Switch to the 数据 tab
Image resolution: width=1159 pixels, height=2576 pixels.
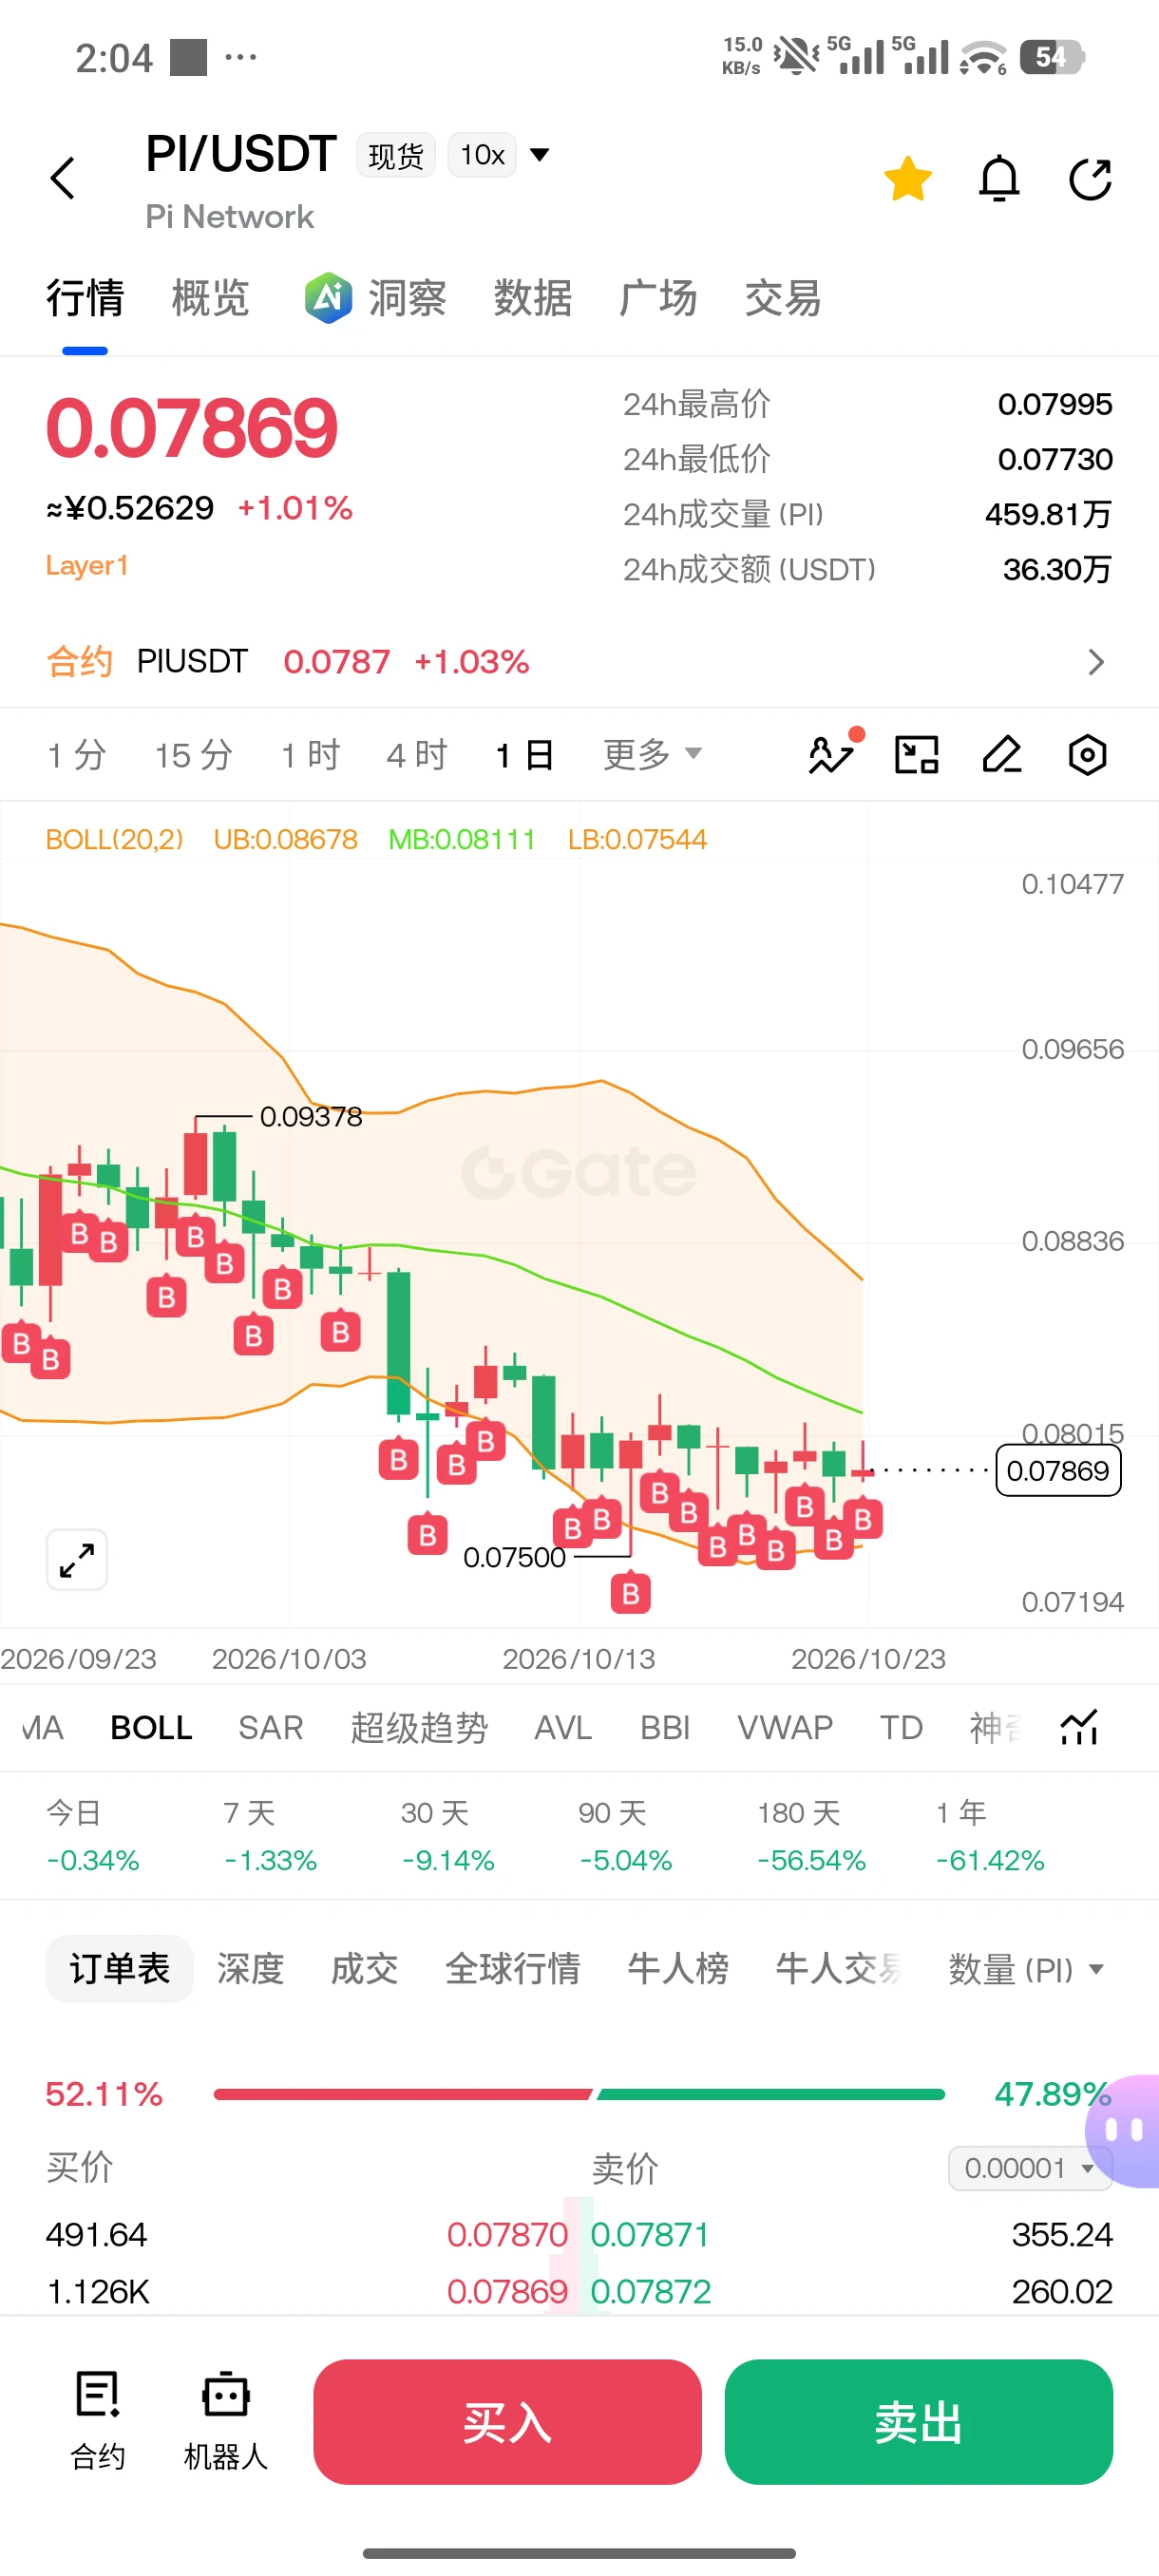click(x=533, y=298)
